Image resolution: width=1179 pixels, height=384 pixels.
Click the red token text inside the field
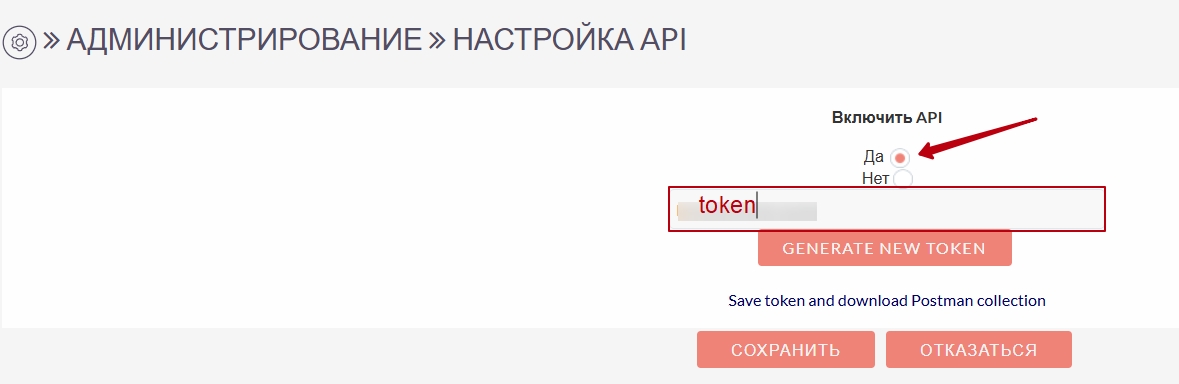coord(726,205)
